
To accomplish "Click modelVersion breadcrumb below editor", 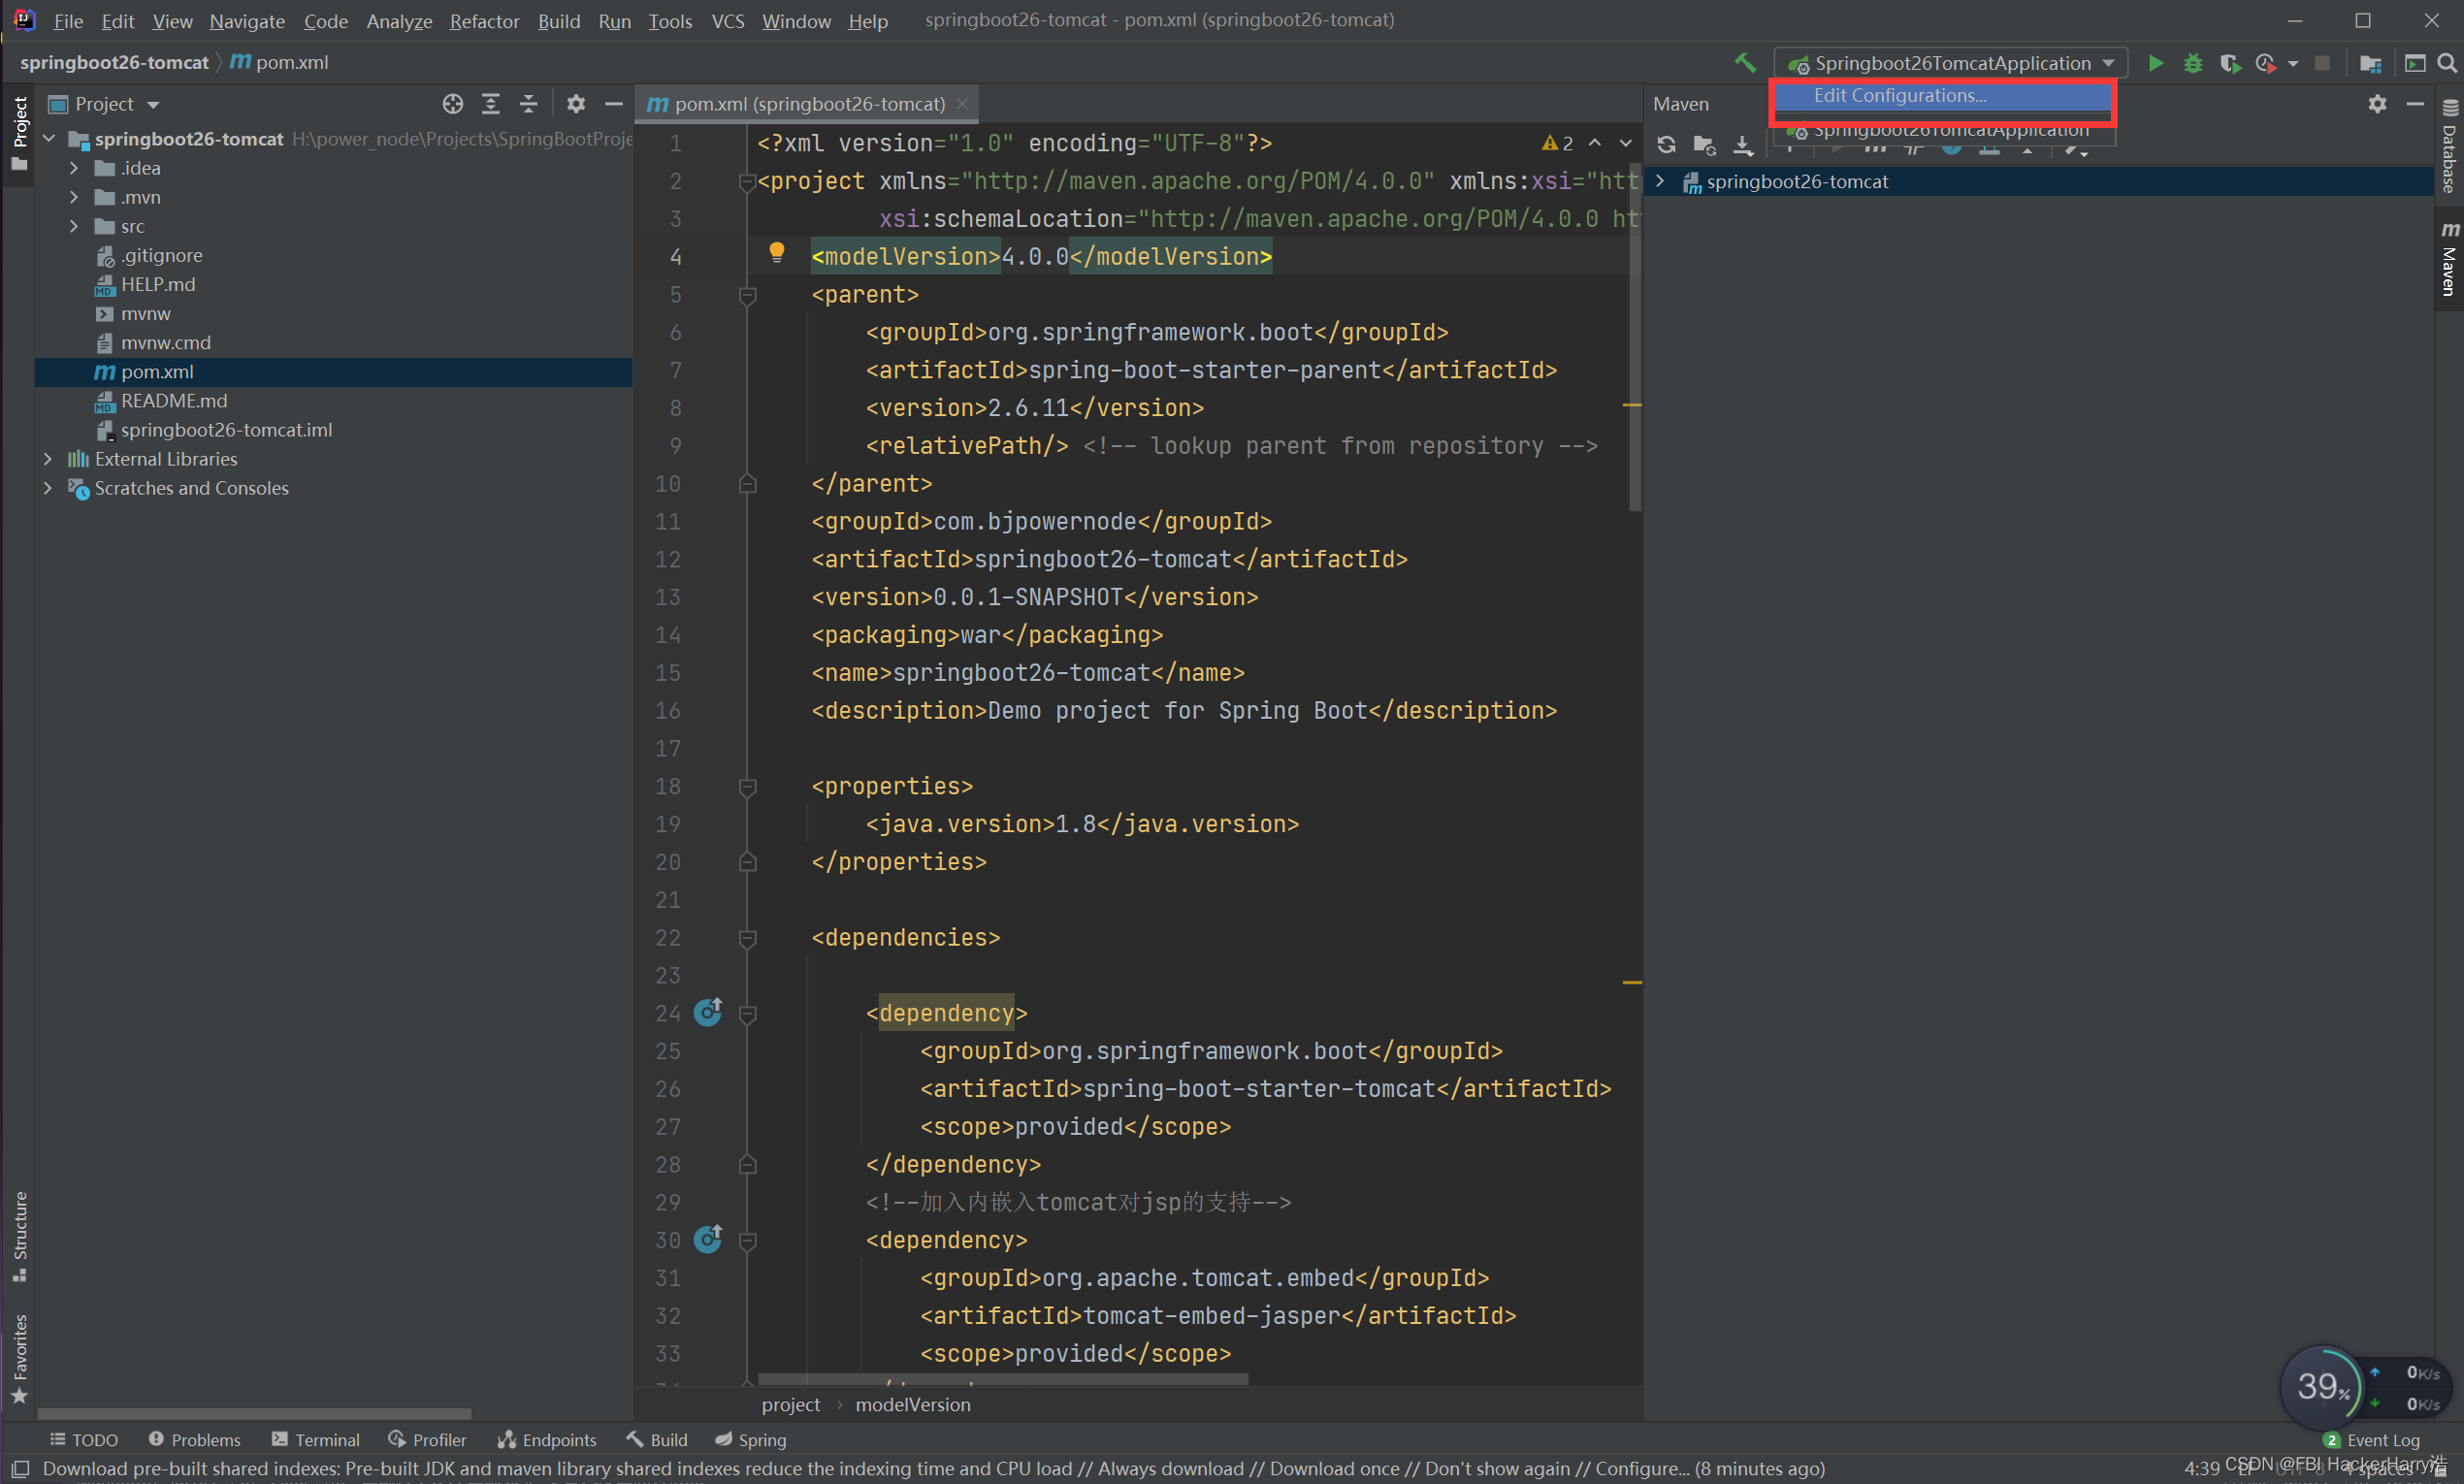I will (912, 1404).
